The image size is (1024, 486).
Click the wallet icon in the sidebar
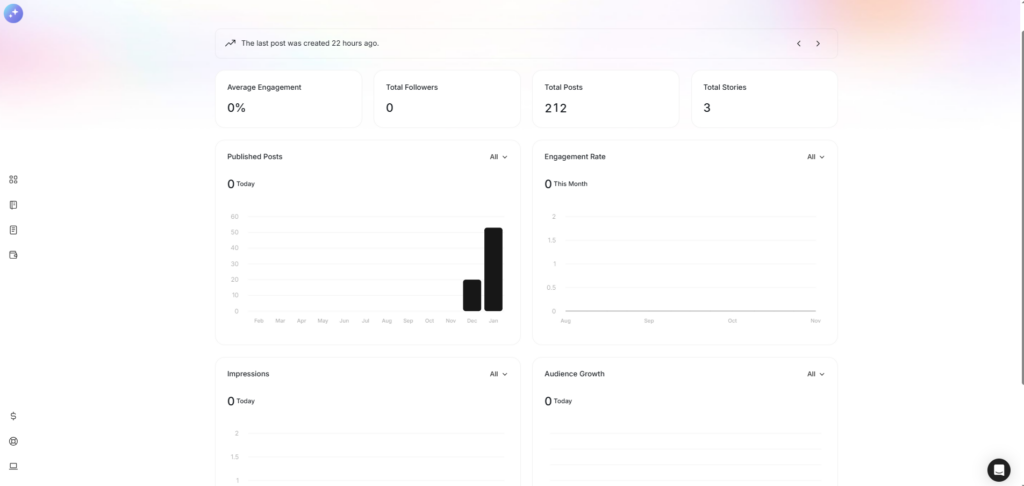13,255
